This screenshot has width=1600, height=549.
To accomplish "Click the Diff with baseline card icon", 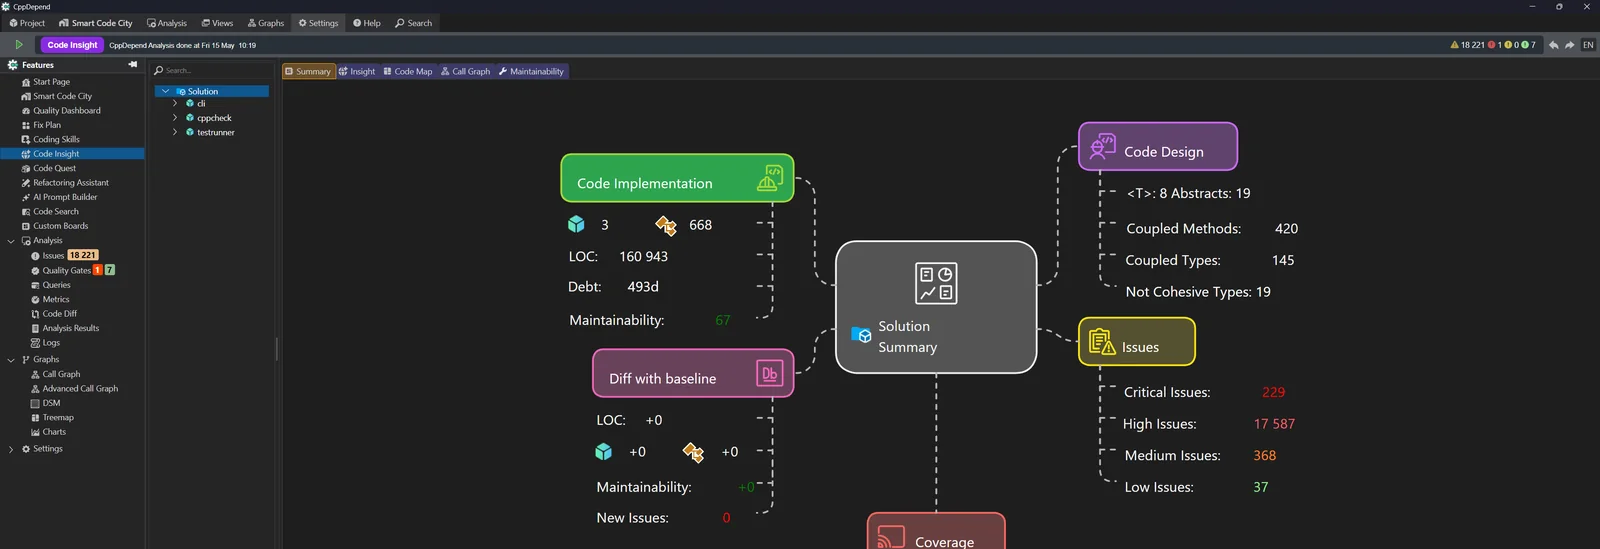I will point(769,374).
